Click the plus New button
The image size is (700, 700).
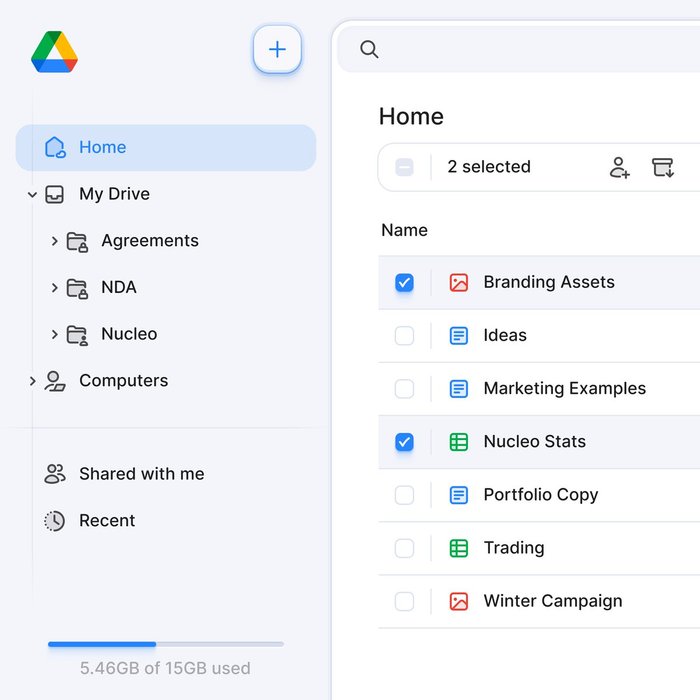[x=277, y=49]
